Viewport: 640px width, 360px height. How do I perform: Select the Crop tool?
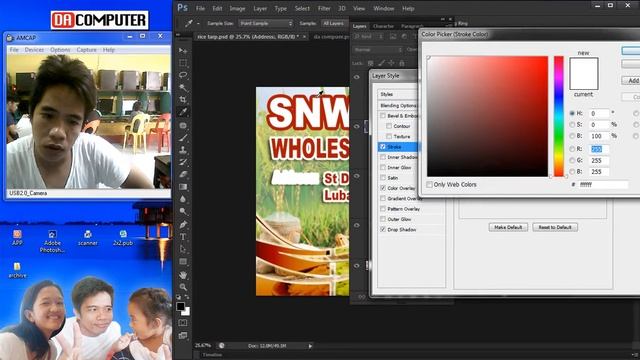(x=183, y=100)
